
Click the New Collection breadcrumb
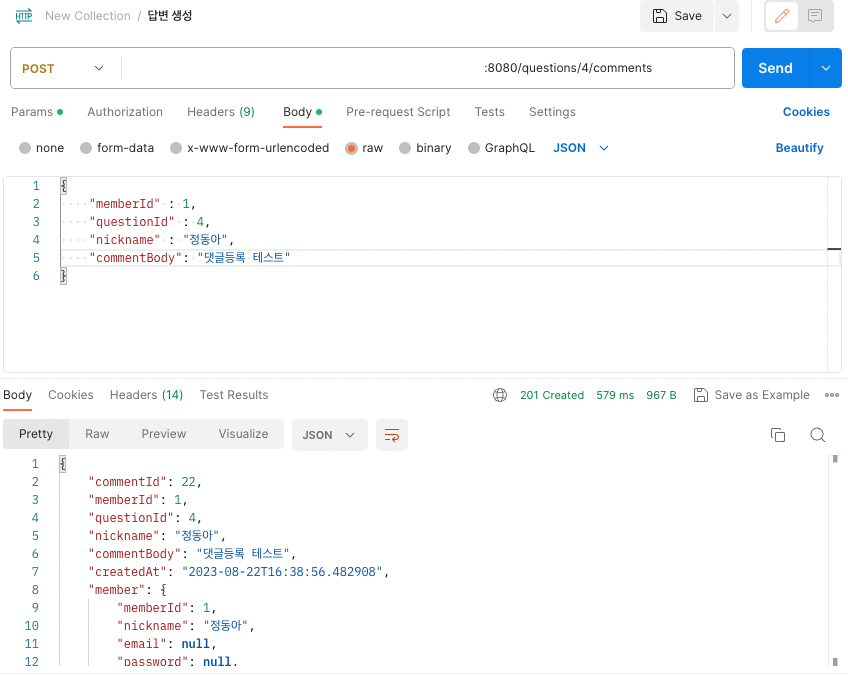pyautogui.click(x=88, y=16)
